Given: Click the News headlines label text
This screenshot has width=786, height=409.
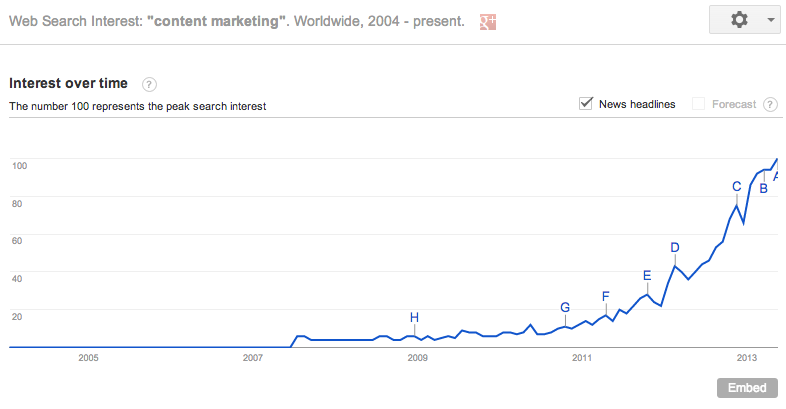Looking at the screenshot, I should (637, 104).
